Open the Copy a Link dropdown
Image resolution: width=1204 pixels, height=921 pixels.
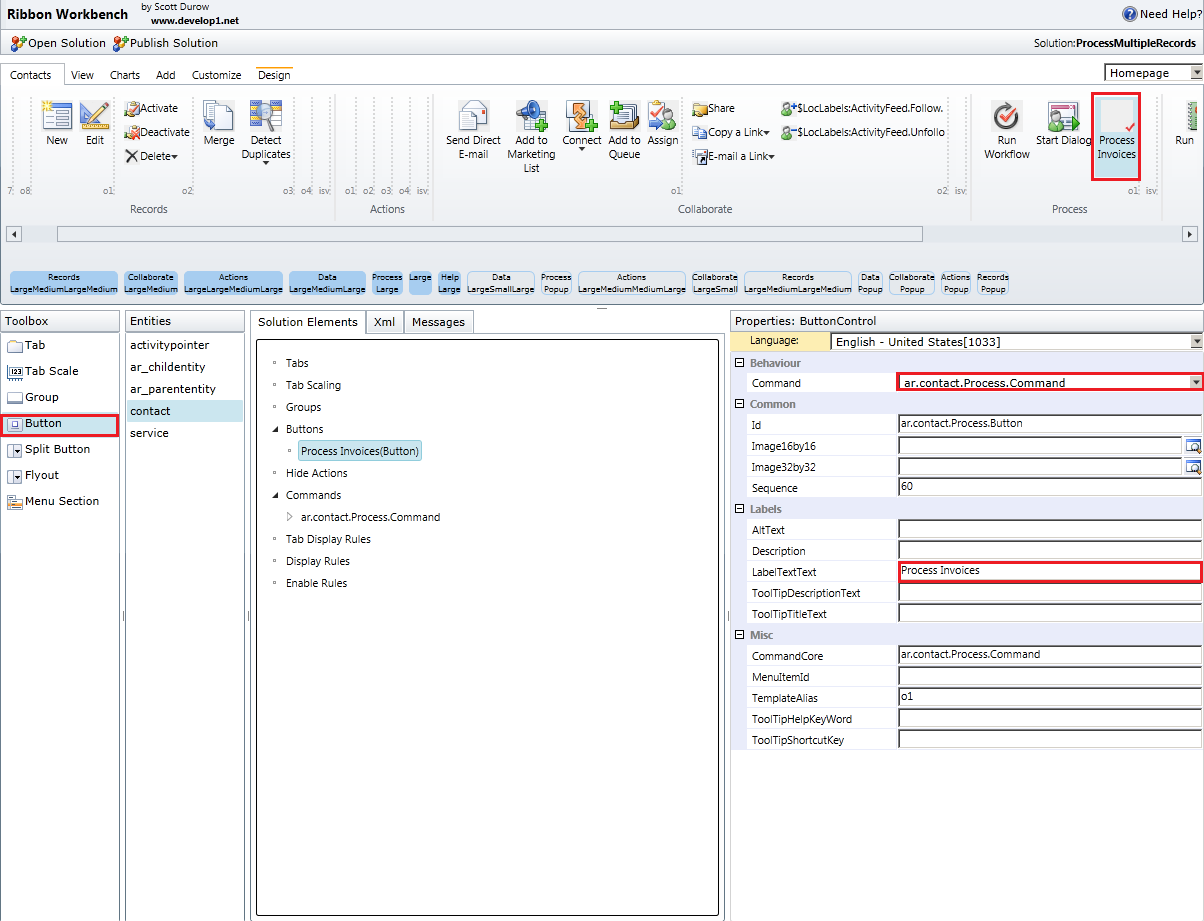[767, 133]
